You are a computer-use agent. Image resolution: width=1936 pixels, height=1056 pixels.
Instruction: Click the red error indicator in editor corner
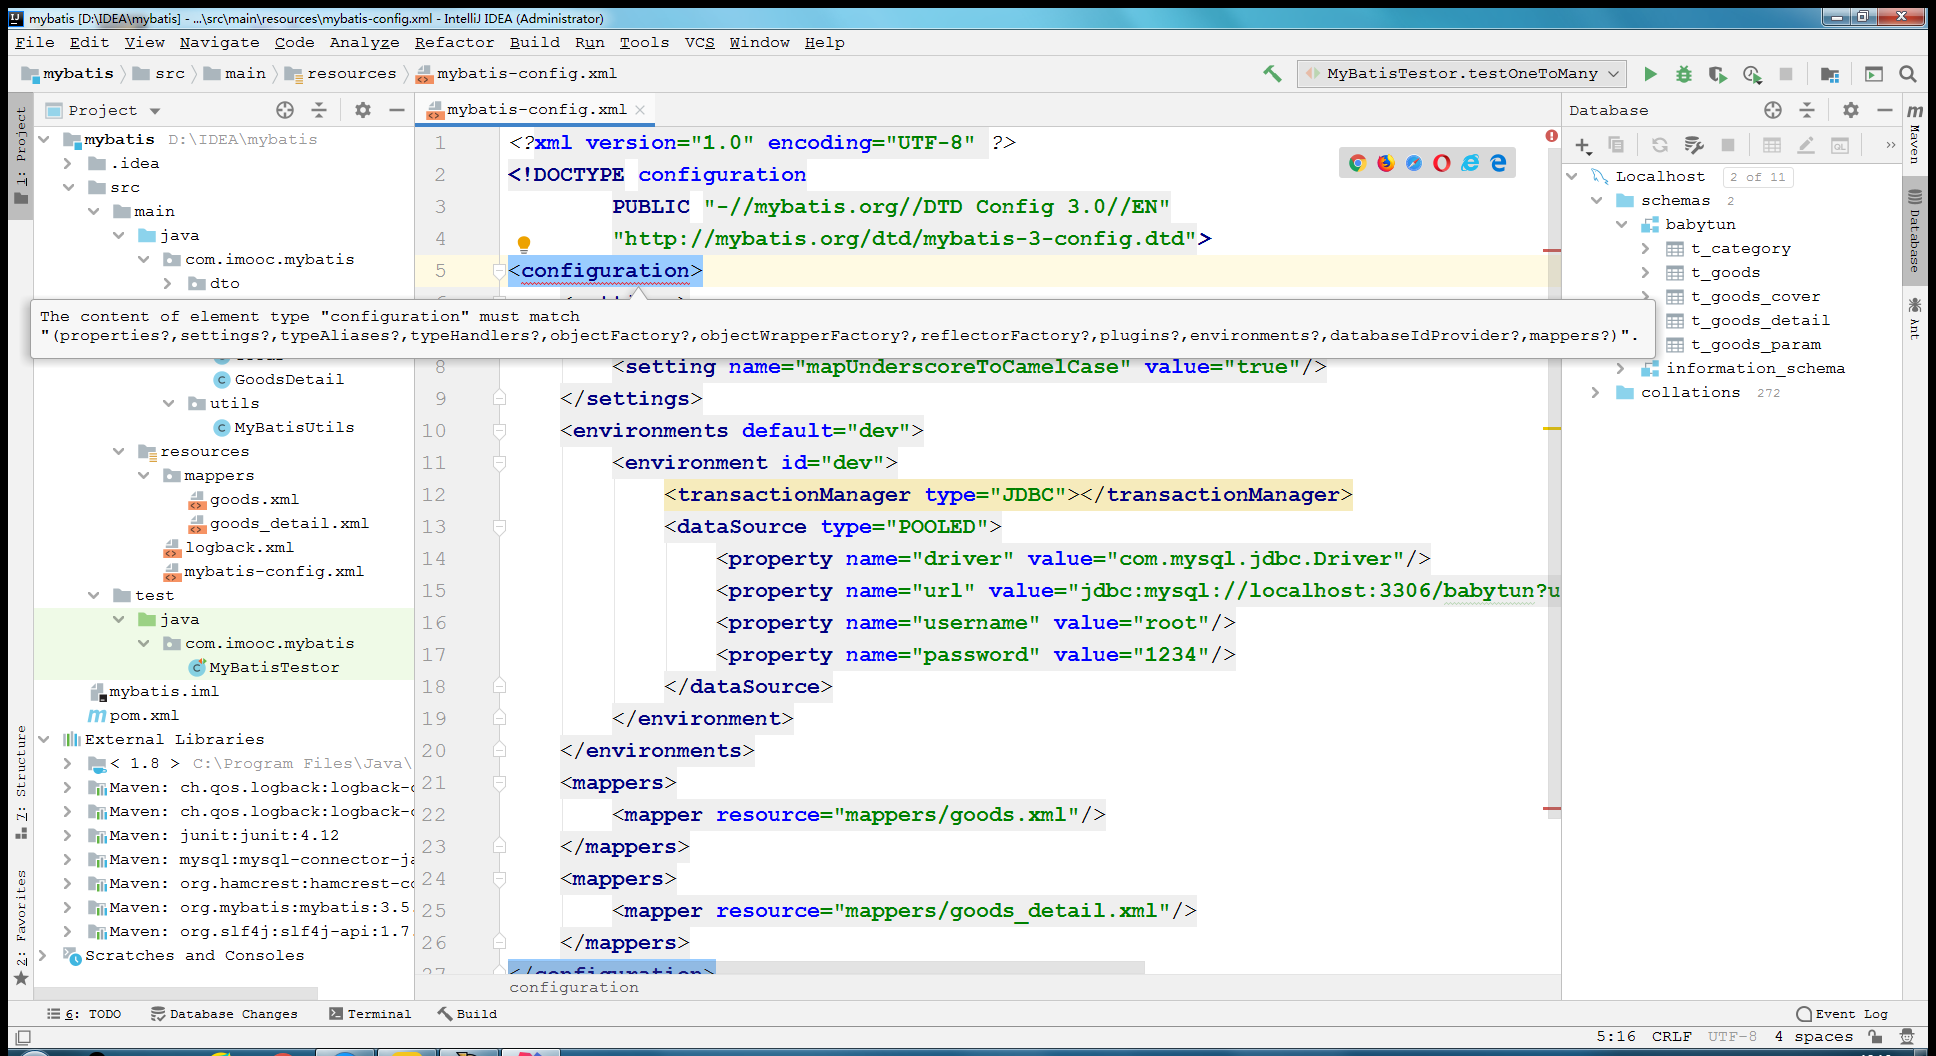point(1551,136)
